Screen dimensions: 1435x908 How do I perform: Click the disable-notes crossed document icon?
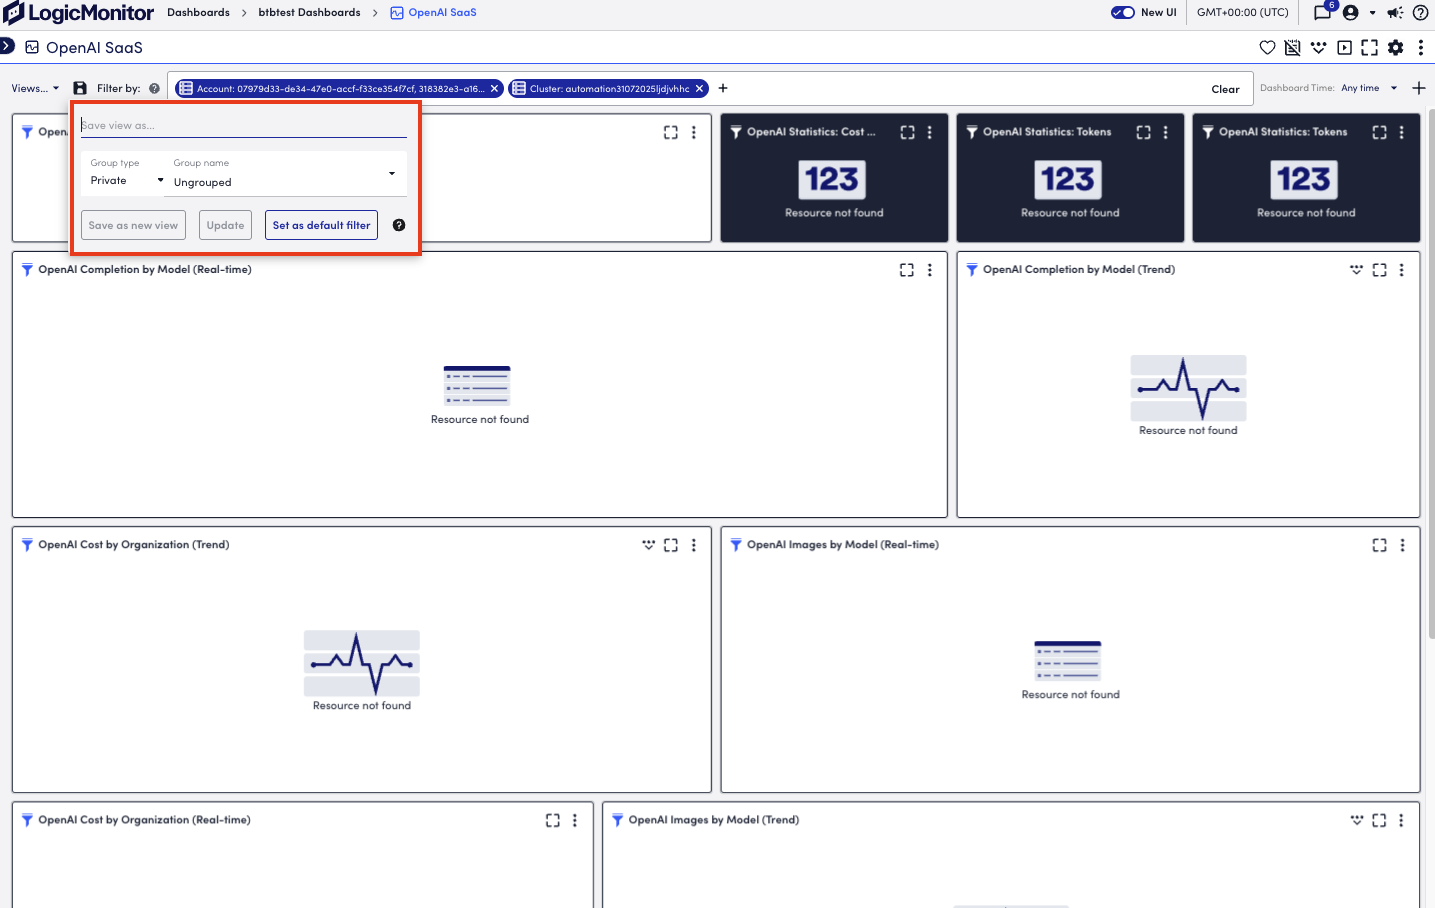[1293, 47]
